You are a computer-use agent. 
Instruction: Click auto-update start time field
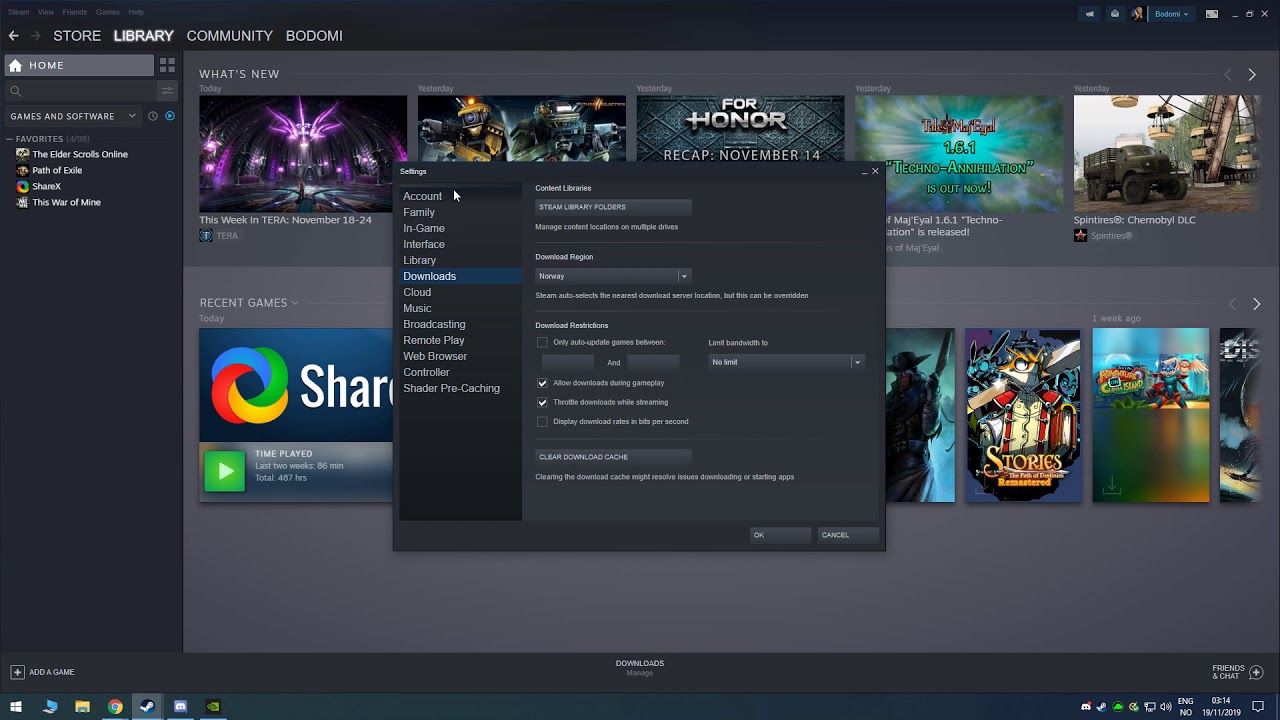tap(568, 362)
